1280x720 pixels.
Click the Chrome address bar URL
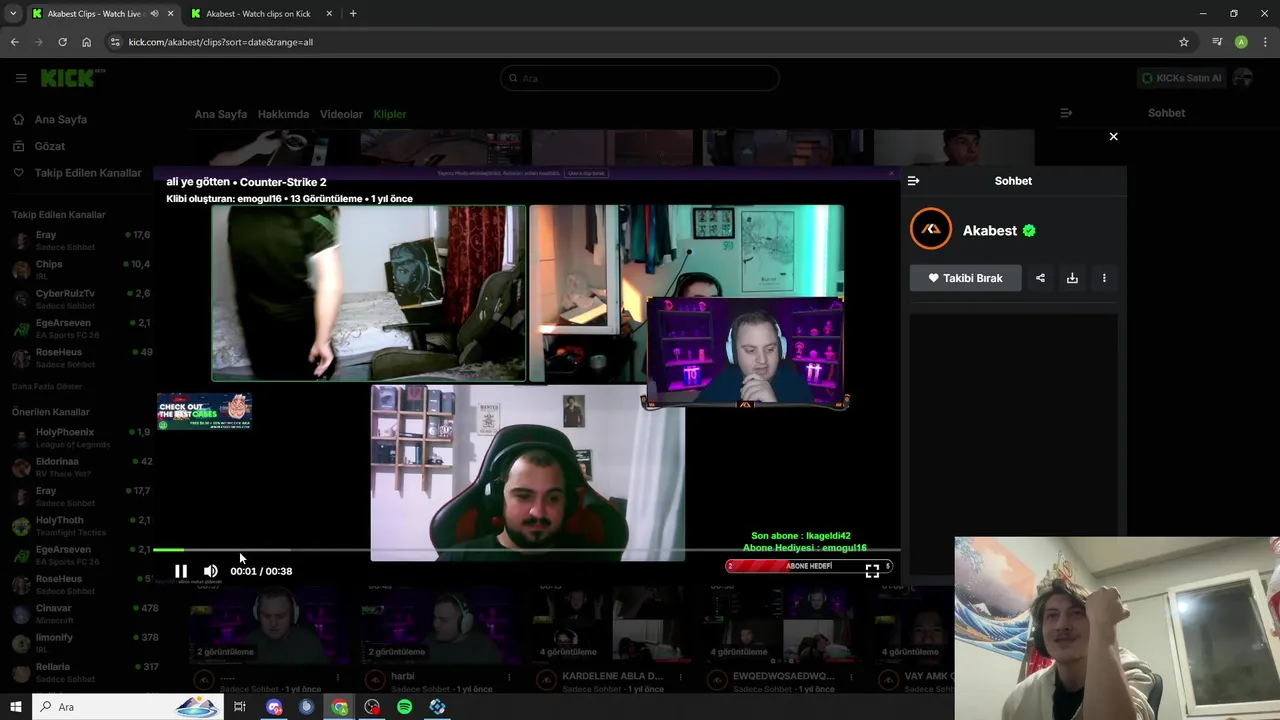(x=220, y=42)
